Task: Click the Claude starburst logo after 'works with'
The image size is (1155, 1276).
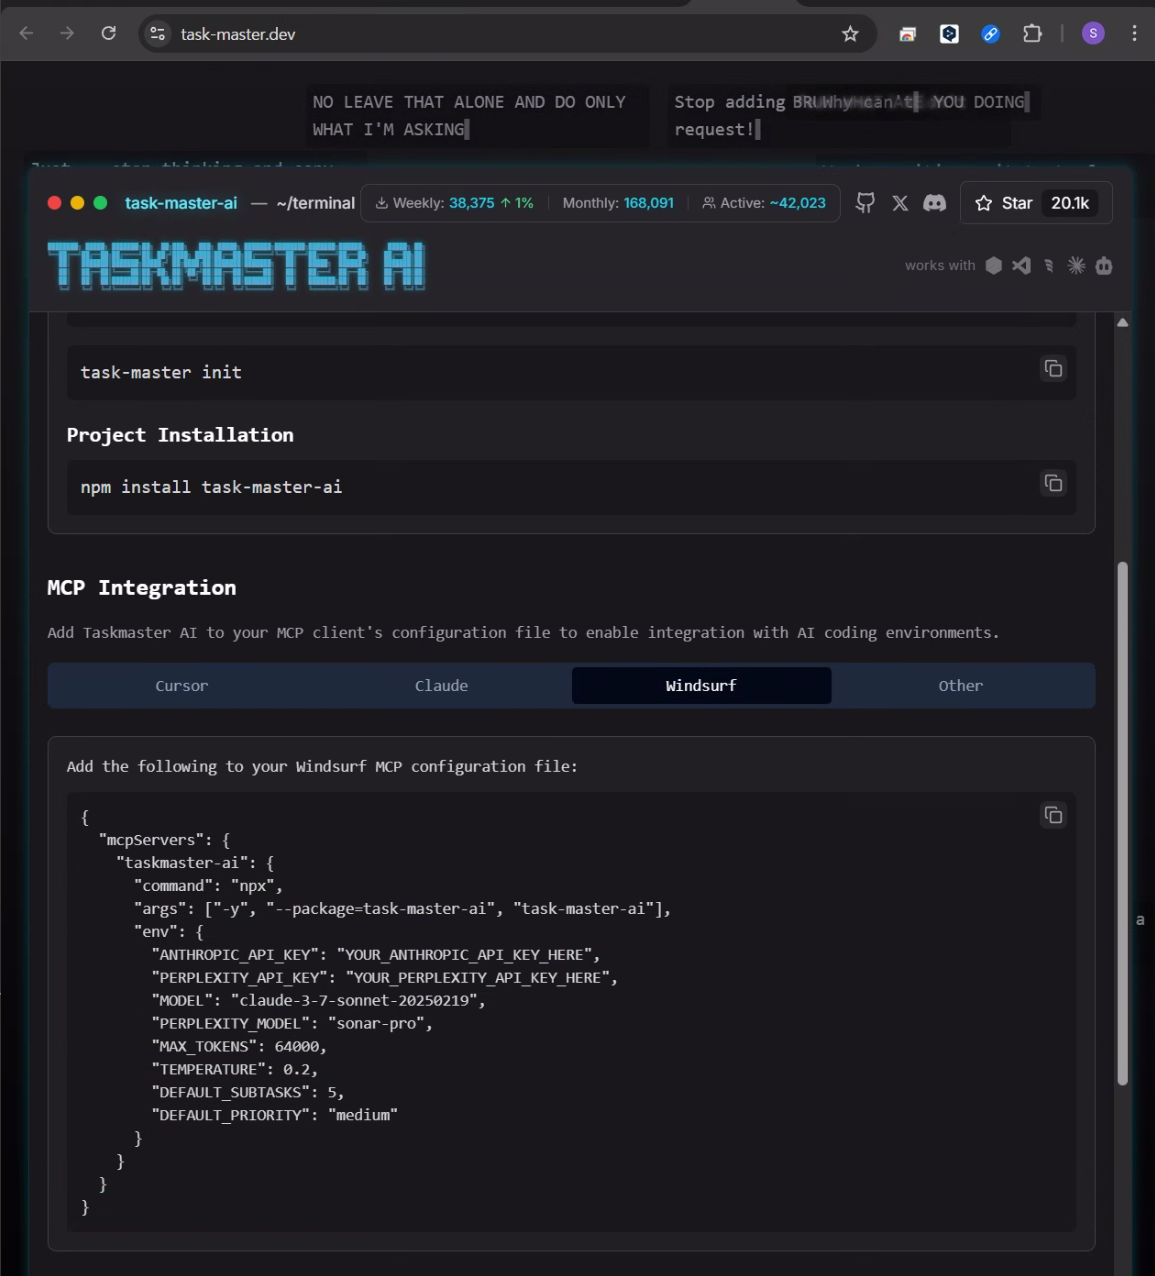Action: [1076, 265]
